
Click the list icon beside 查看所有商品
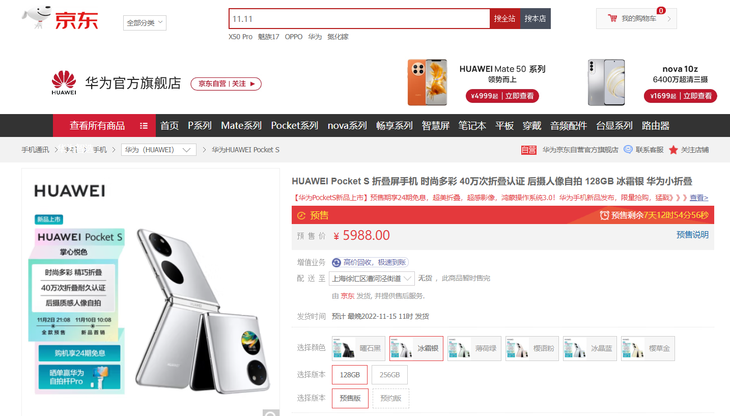click(143, 126)
